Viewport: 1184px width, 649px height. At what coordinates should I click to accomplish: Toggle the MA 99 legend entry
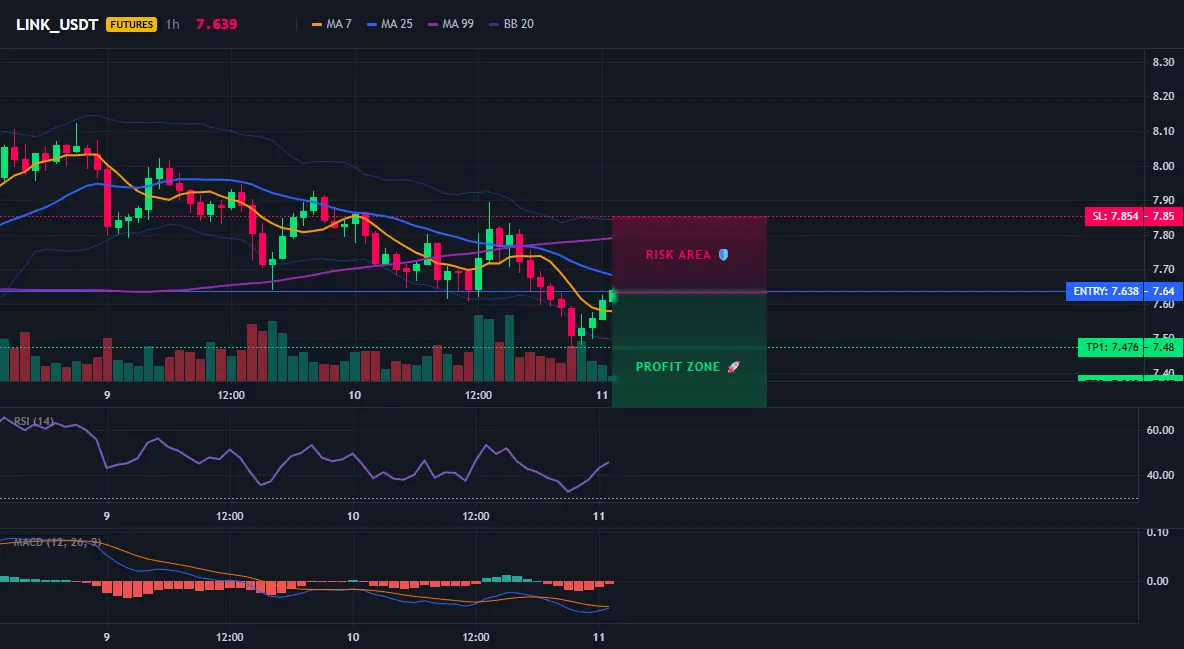[x=452, y=24]
